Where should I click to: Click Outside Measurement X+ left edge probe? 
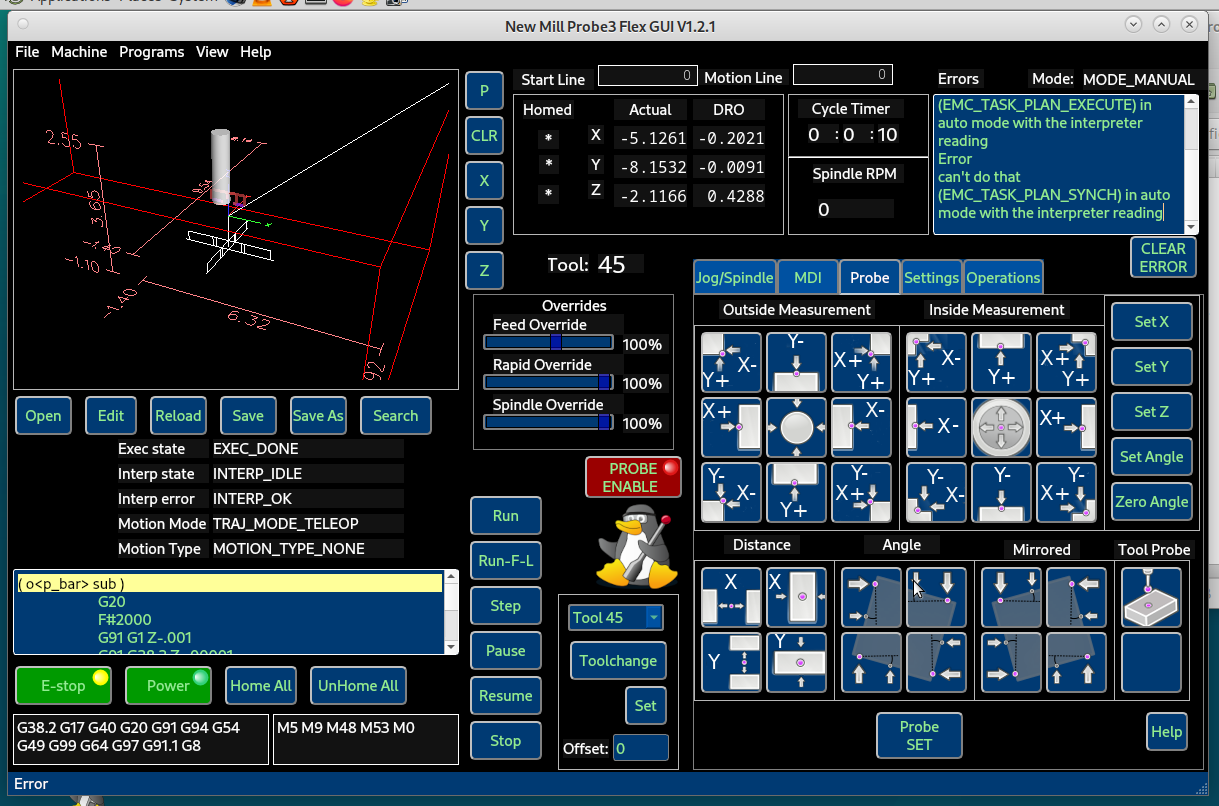point(731,427)
